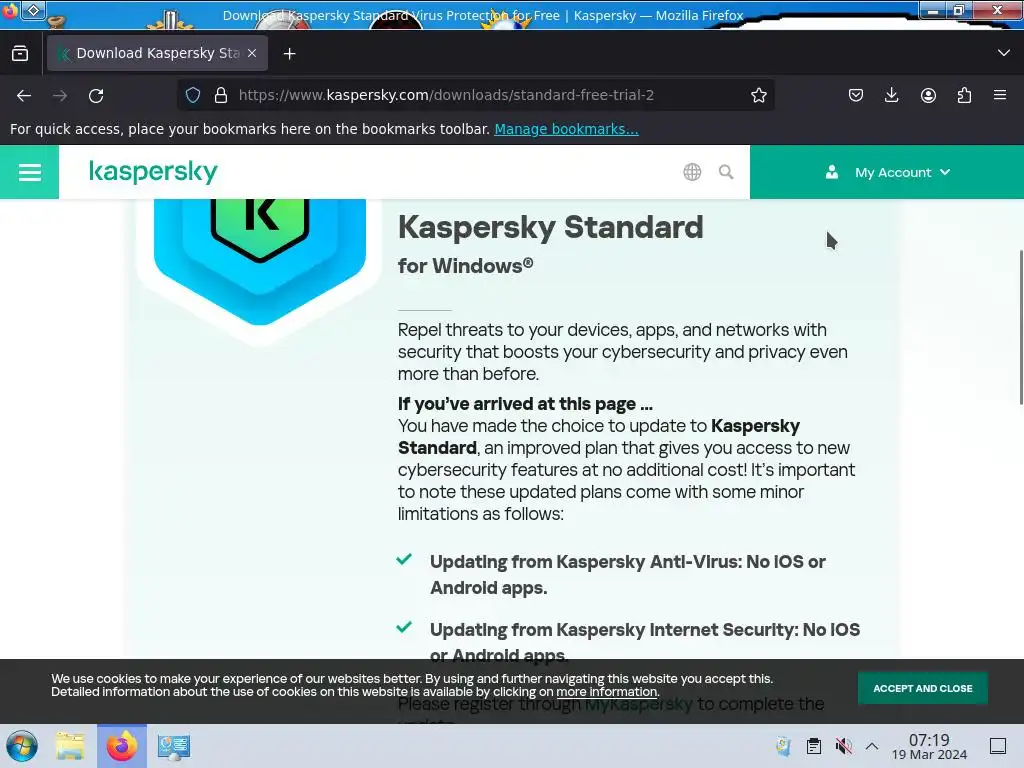Screen dimensions: 1024x768
Task: Open Firefox application menu
Action: (x=1000, y=95)
